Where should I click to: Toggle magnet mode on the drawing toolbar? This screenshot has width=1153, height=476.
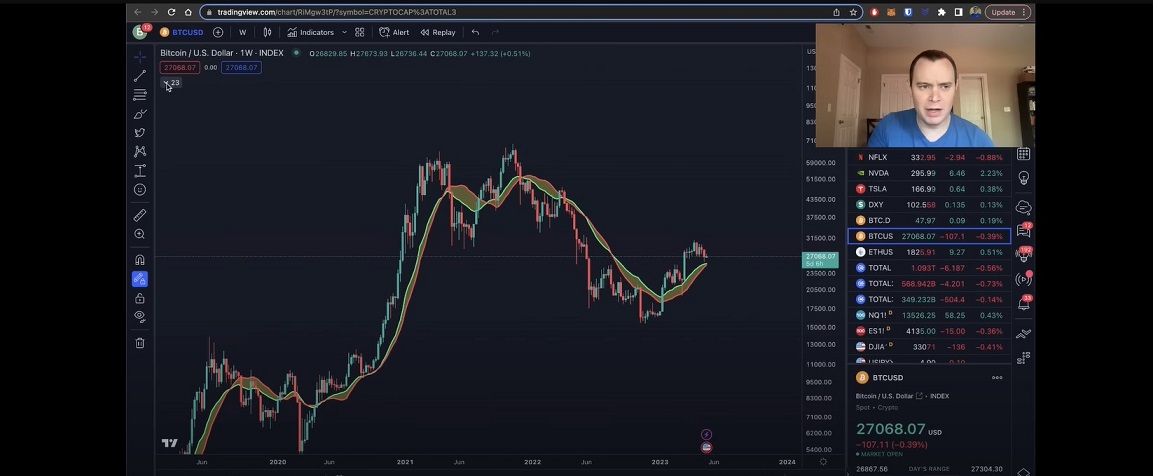(x=140, y=260)
